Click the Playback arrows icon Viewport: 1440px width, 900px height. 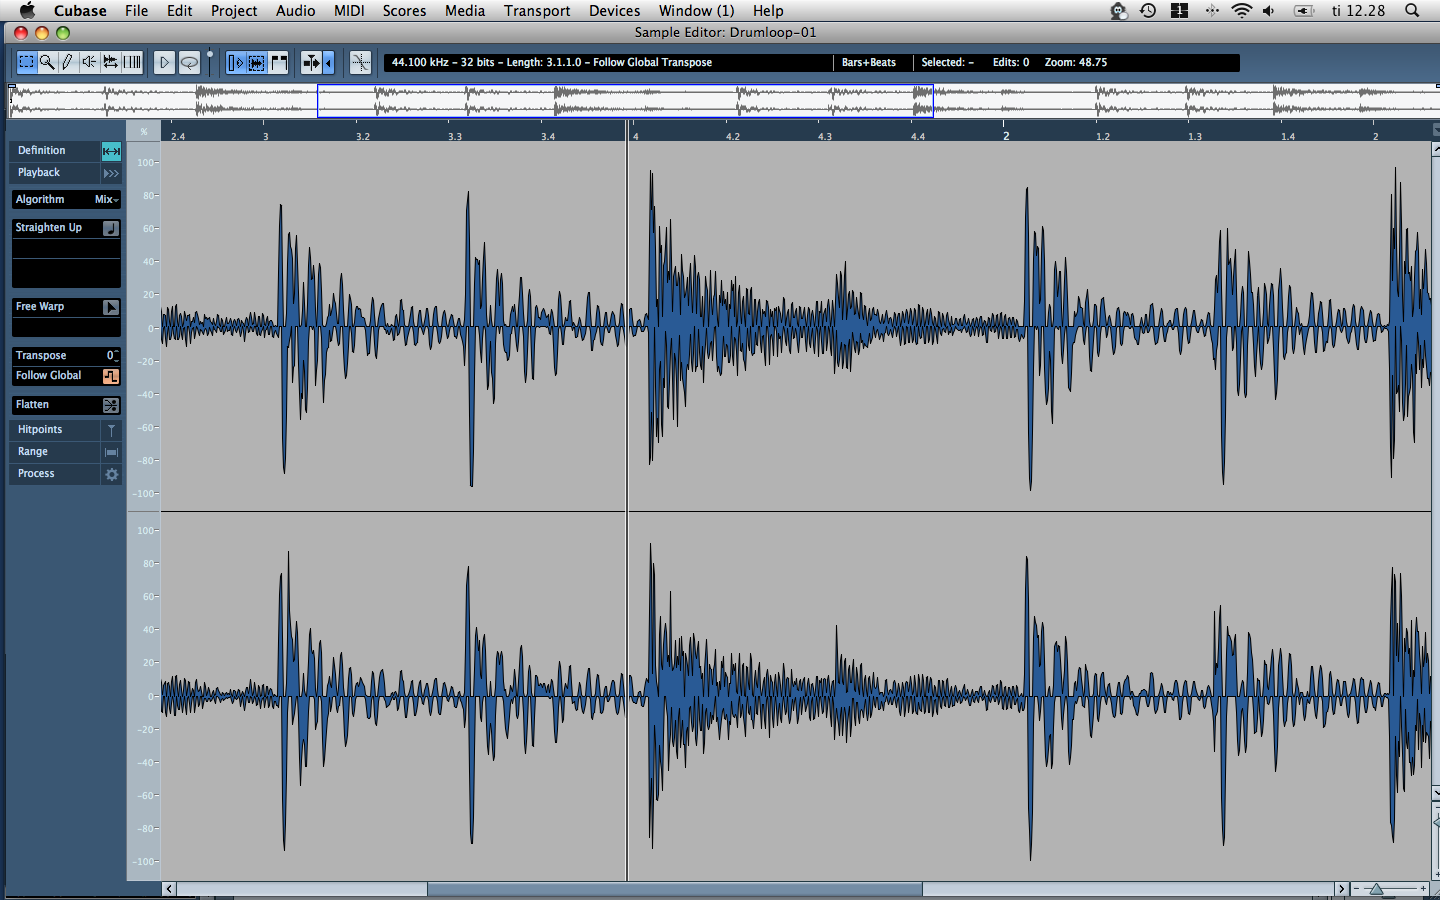click(111, 173)
